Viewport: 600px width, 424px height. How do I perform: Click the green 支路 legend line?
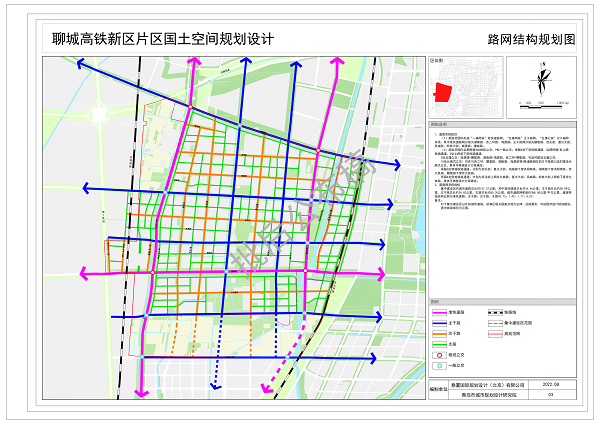440,346
